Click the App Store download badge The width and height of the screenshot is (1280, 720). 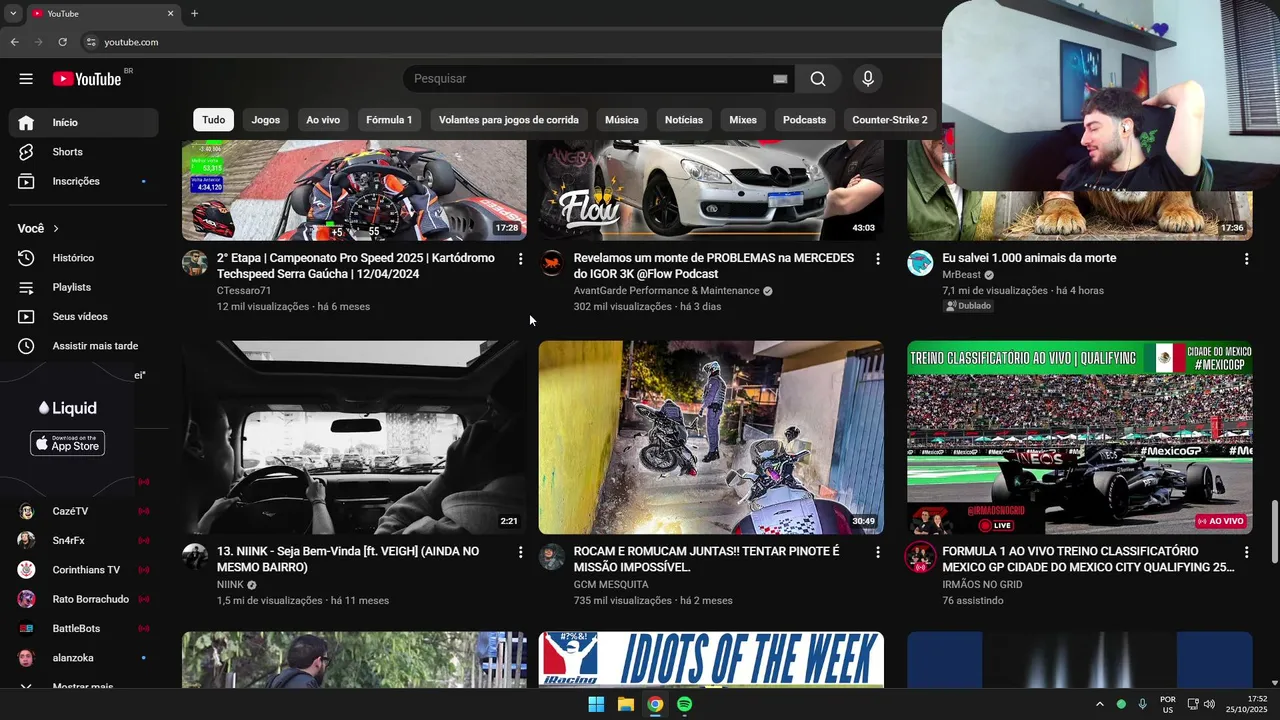pos(67,443)
